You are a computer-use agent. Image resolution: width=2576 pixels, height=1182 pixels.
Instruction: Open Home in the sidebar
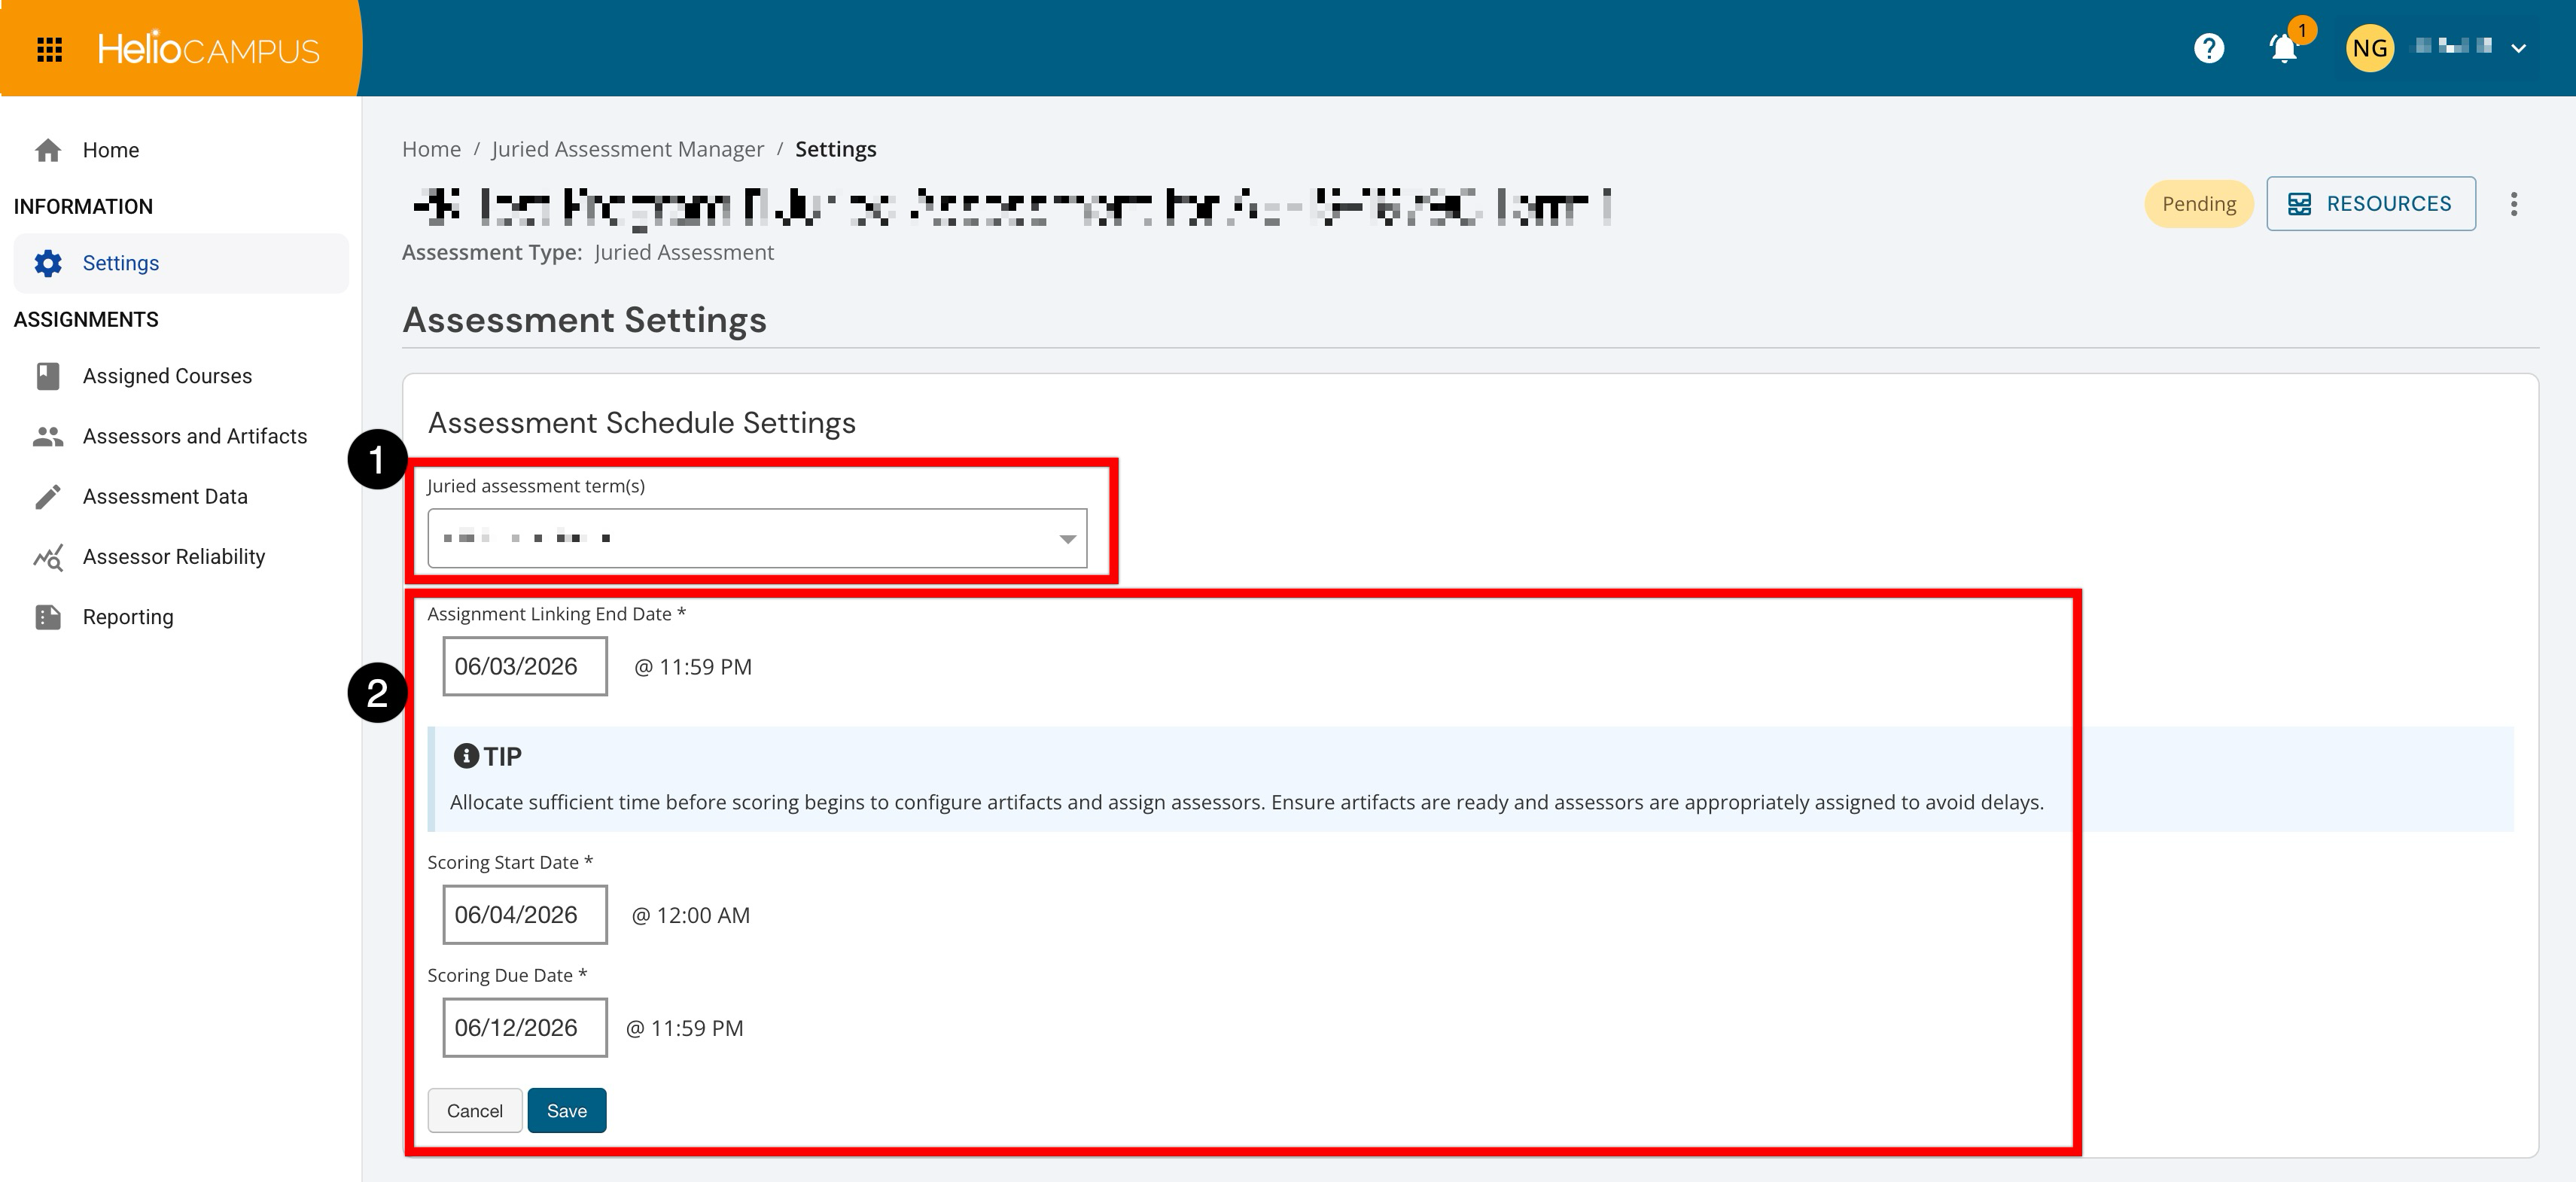click(181, 150)
